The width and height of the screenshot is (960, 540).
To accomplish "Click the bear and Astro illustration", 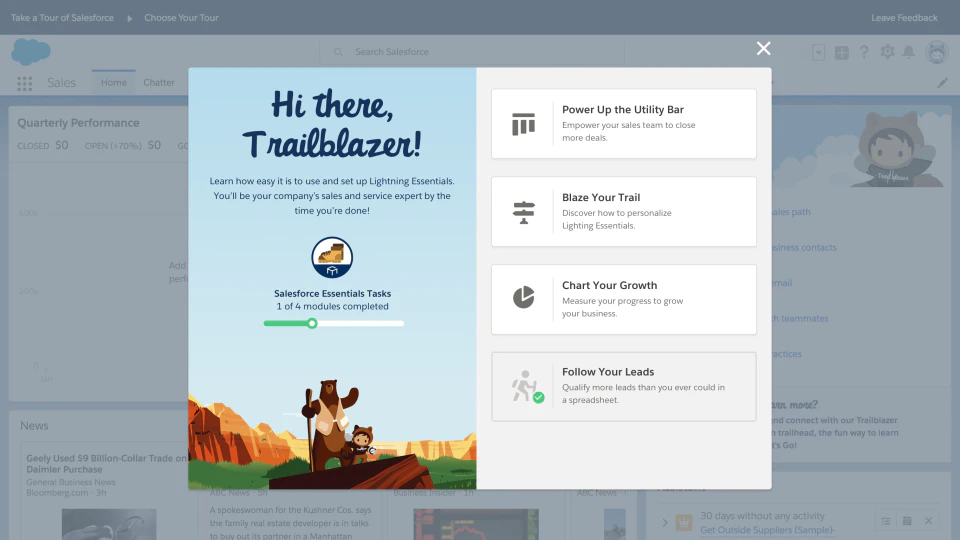I will click(337, 426).
